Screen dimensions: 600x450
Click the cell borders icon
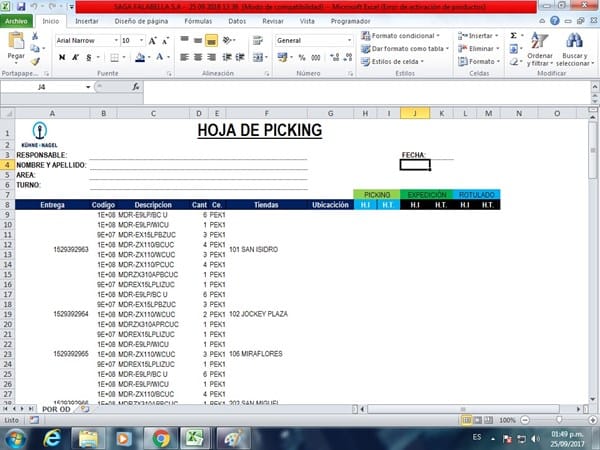click(114, 57)
